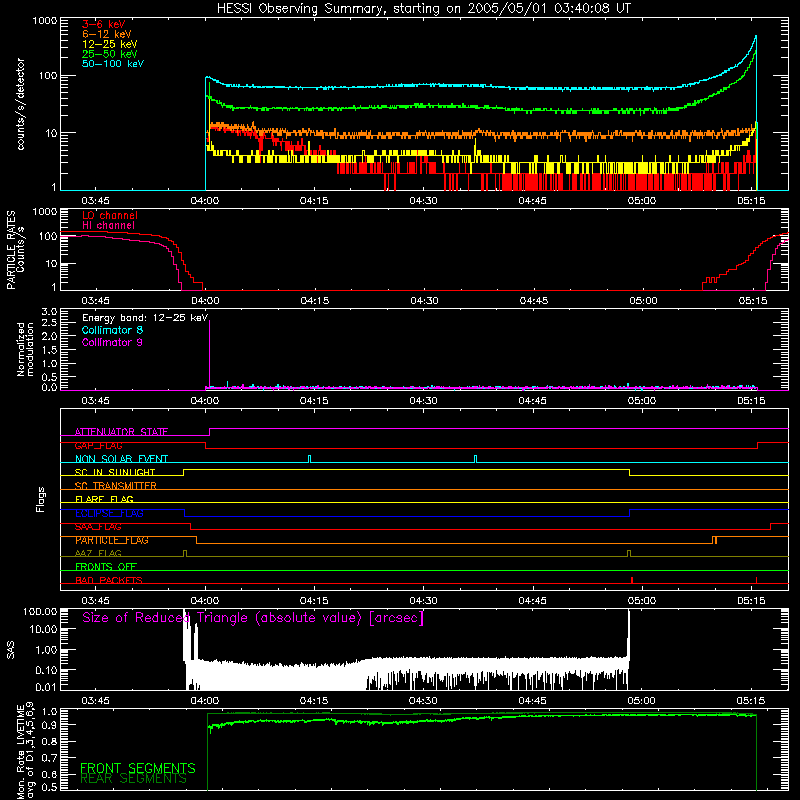Viewport: 800px width, 800px height.
Task: Click the BAD_PACKETS spike near 05:00
Action: [x=632, y=580]
